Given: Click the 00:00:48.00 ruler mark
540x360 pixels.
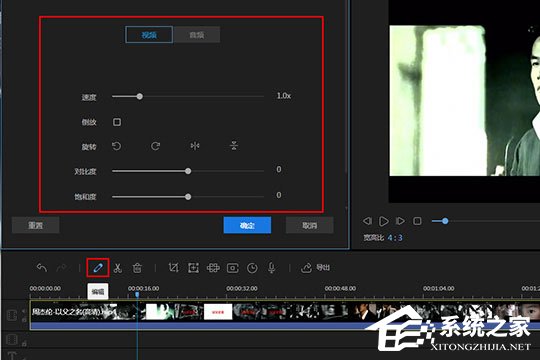Looking at the screenshot, I should pyautogui.click(x=340, y=288).
